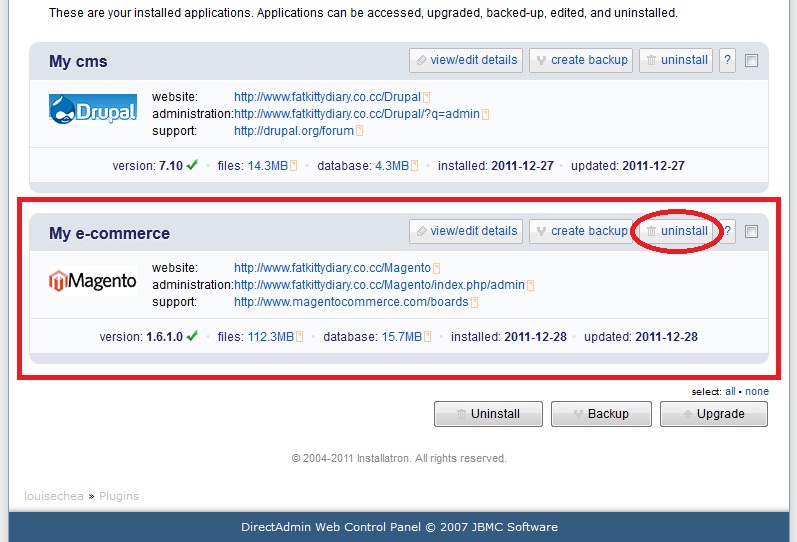
Task: Click the bottom Upgrade button
Action: coord(714,414)
